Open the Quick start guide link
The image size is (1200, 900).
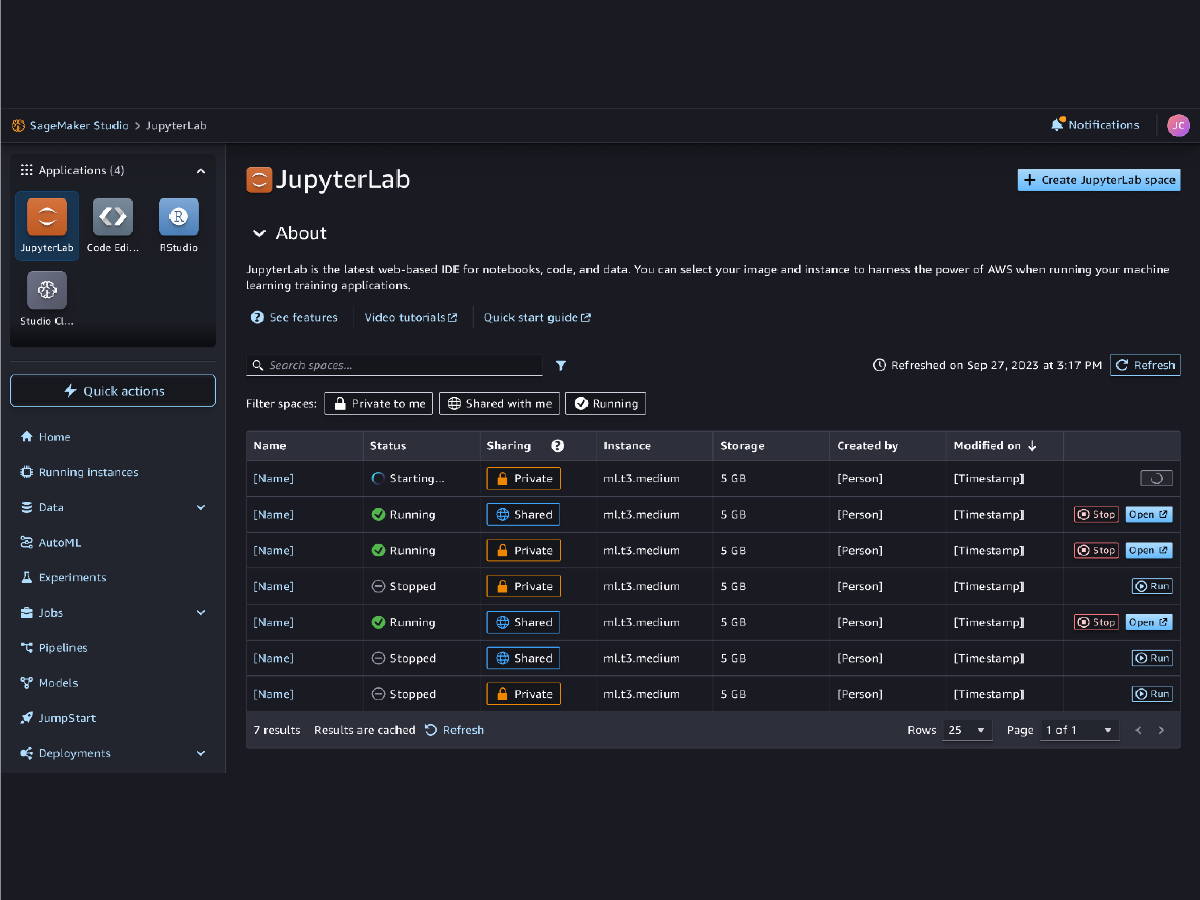tap(537, 318)
